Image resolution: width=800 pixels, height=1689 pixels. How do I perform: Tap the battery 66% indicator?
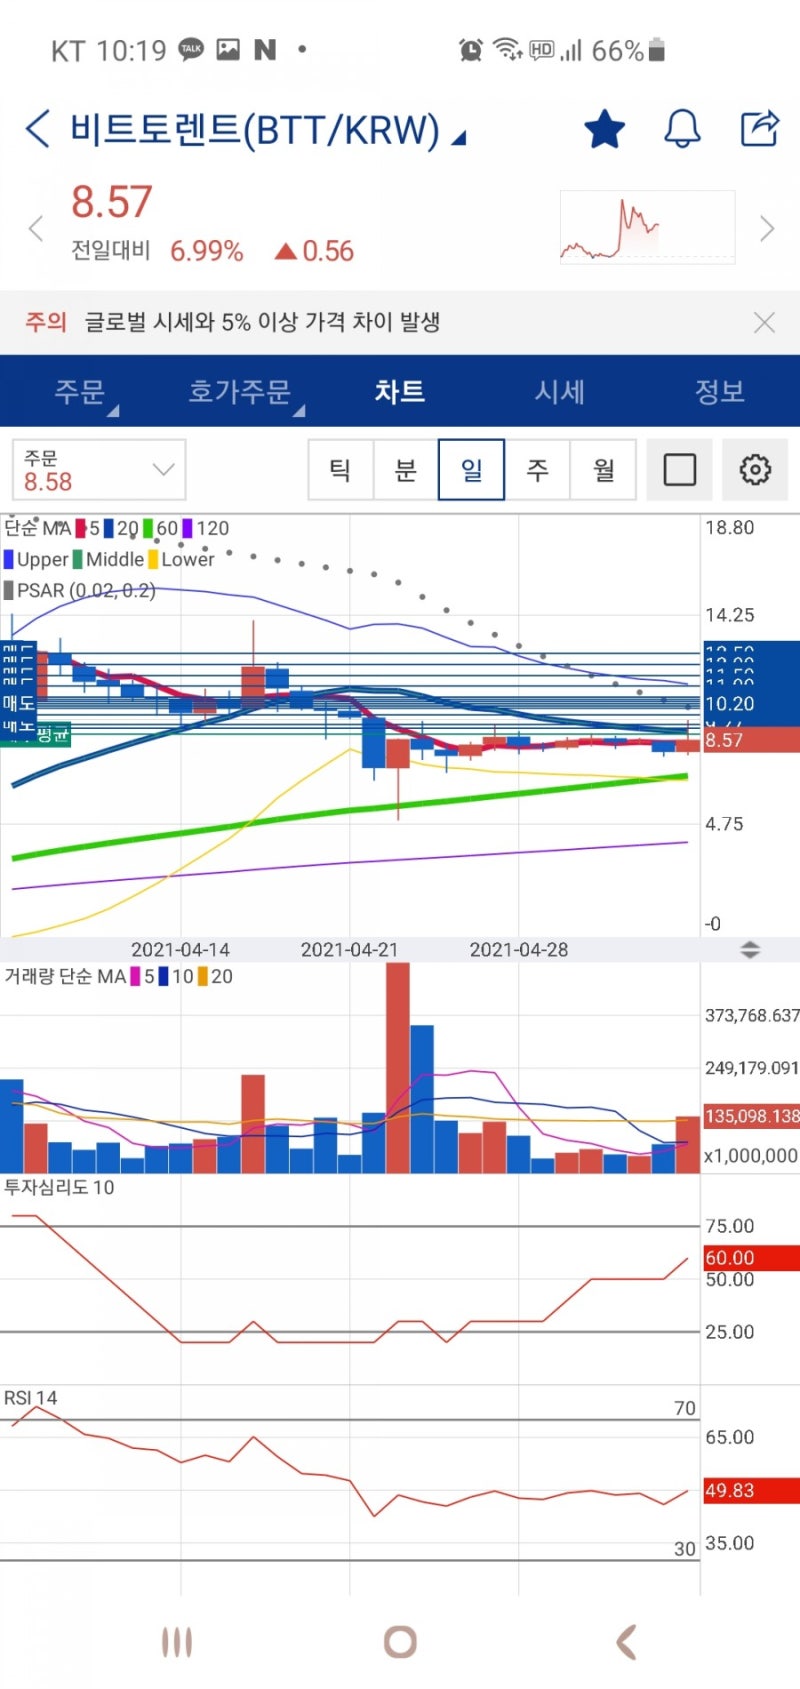(x=628, y=50)
